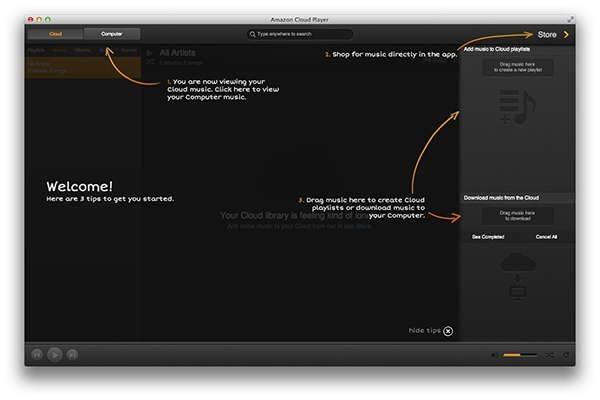Viewport: 600px width, 400px height.
Task: Click the fullscreen arrows in the title bar
Action: click(570, 19)
